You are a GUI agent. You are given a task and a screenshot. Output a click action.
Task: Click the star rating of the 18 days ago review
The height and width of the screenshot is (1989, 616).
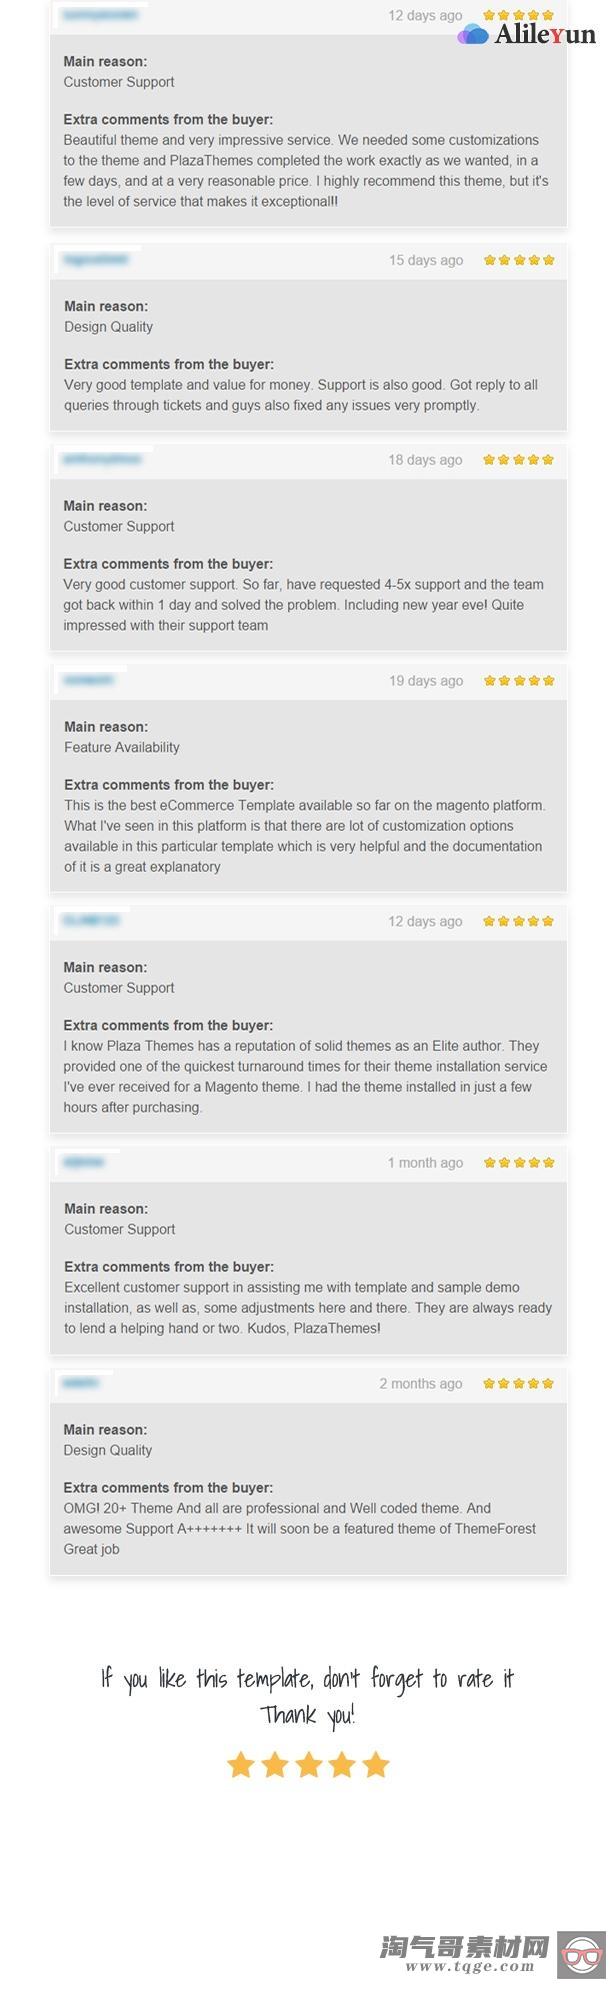coord(519,460)
